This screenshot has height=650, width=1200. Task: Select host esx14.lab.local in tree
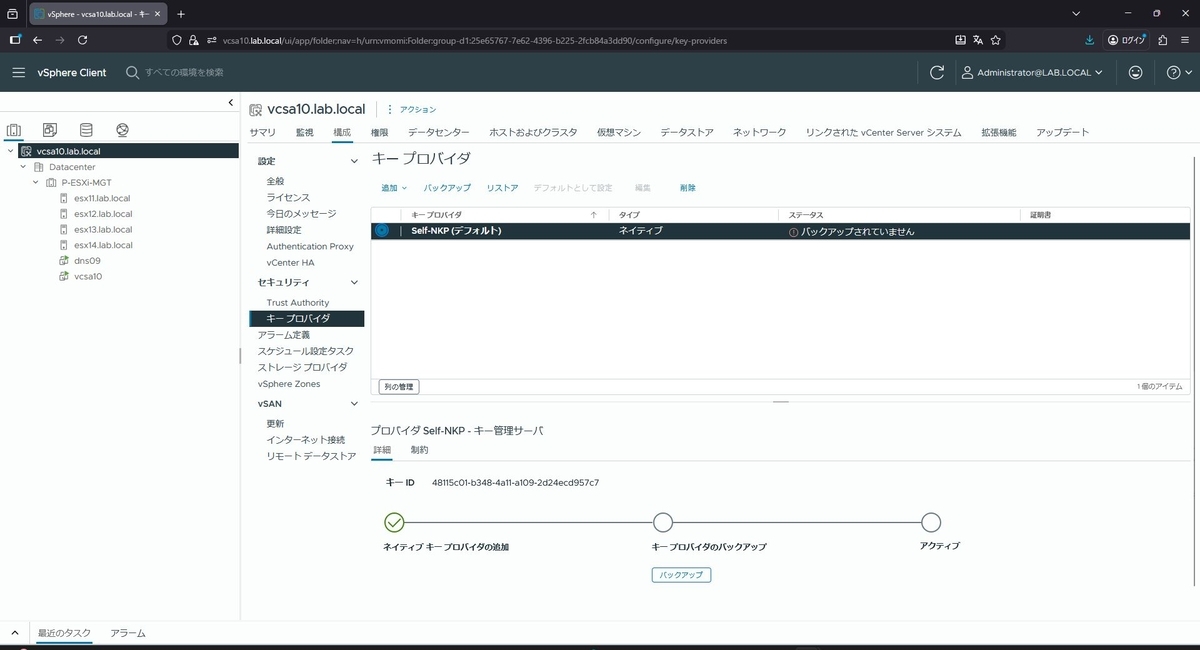coord(102,245)
